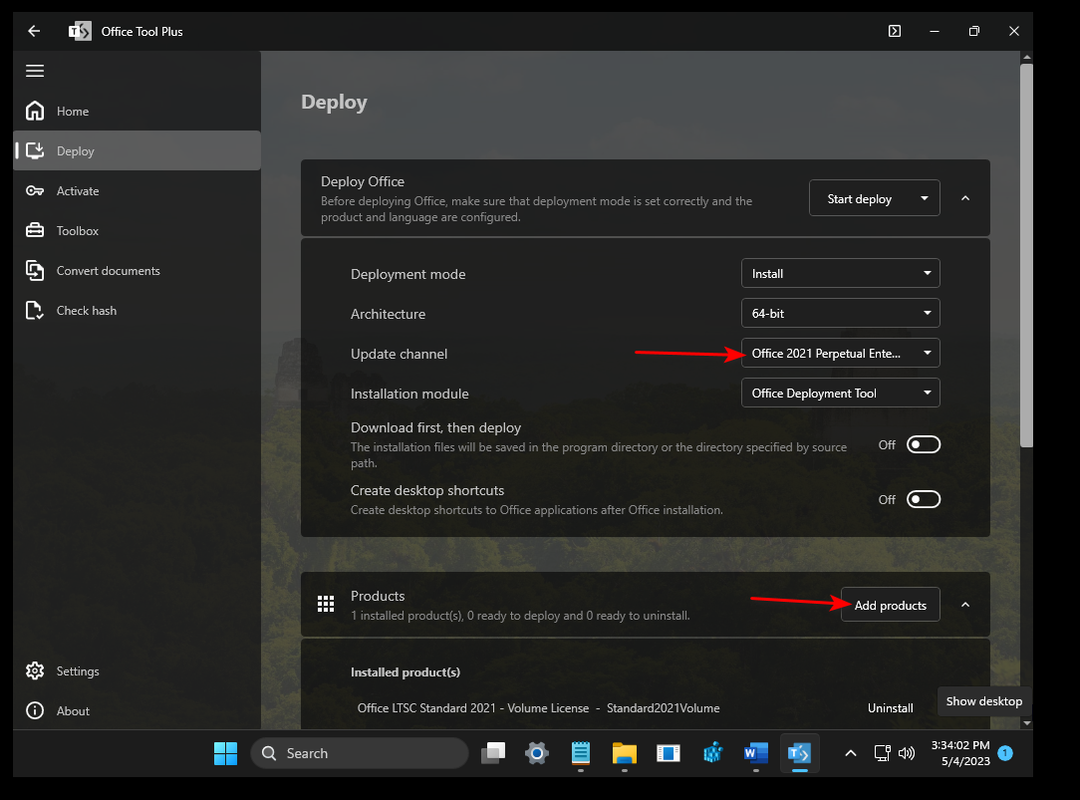Click the Toolbox briefcase icon
The image size is (1080, 800).
pos(35,230)
